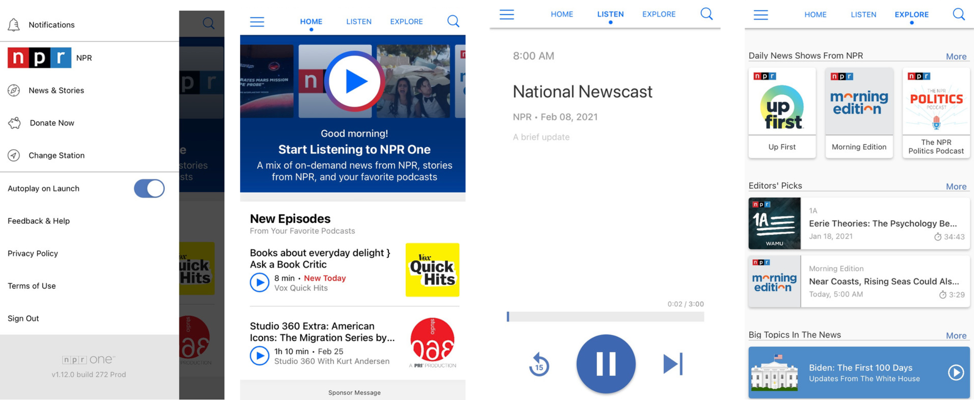Tap the search icon on the Explore screen
This screenshot has width=974, height=400.
[959, 14]
